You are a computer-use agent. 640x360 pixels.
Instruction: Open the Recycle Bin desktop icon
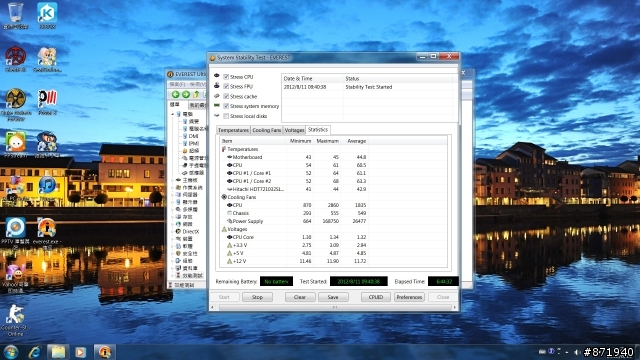[15, 16]
